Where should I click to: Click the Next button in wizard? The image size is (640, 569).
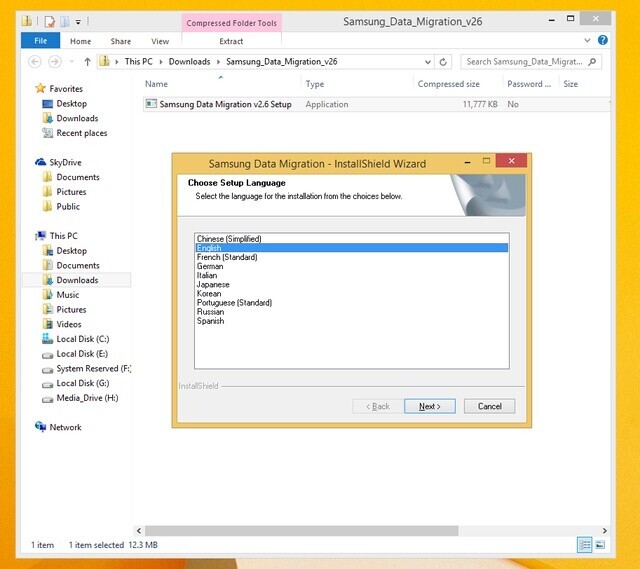click(429, 406)
